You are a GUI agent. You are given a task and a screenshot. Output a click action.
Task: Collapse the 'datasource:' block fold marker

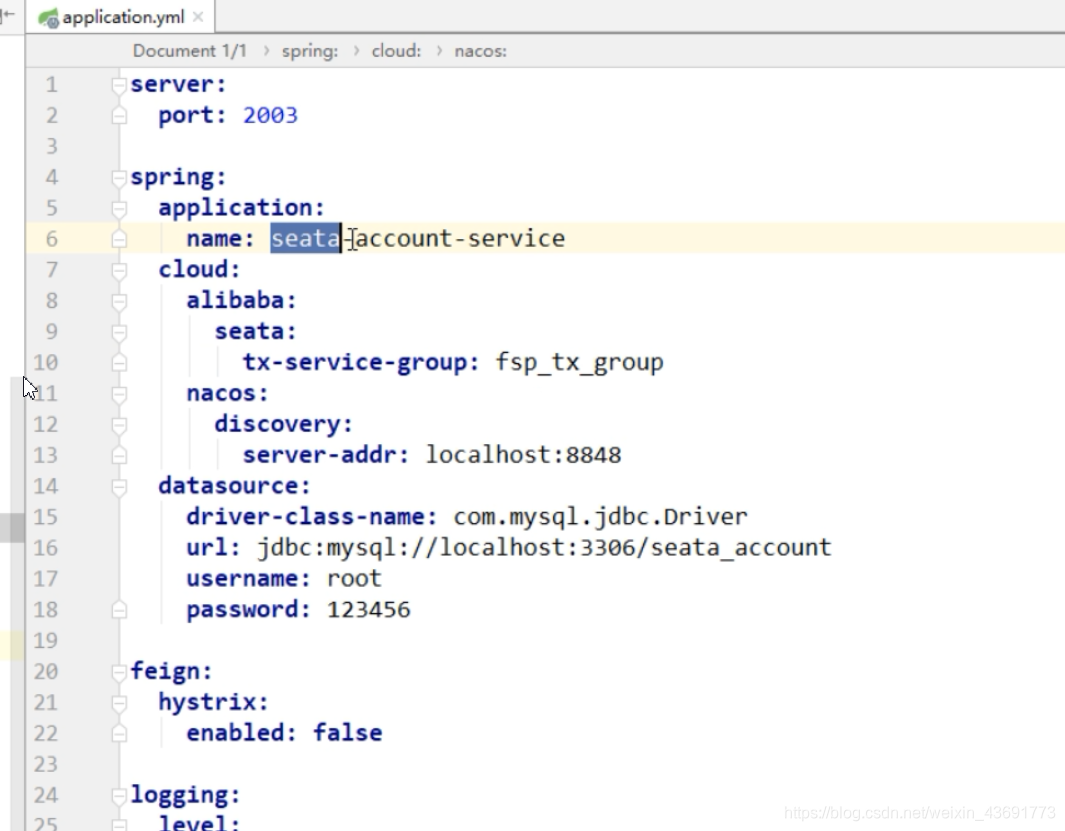119,487
